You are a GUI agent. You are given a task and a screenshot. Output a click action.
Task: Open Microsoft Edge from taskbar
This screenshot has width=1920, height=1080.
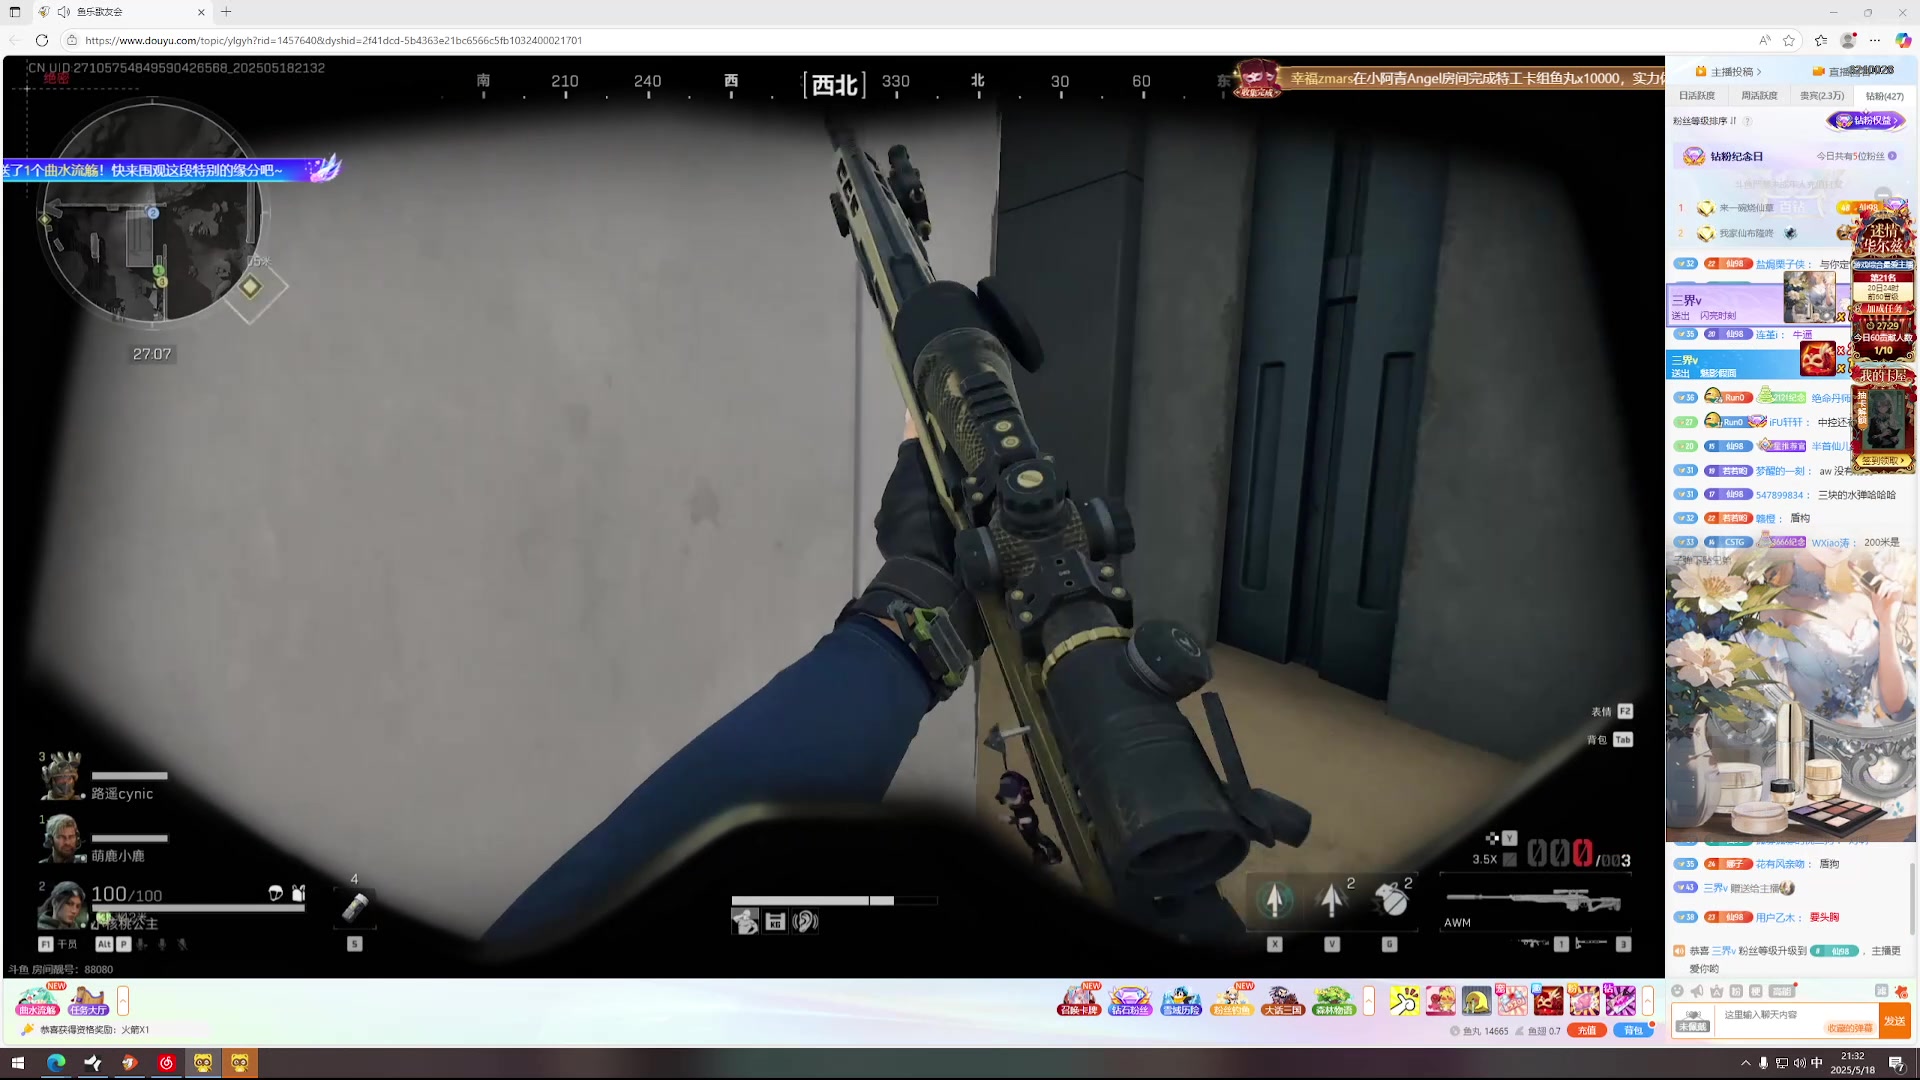tap(55, 1063)
